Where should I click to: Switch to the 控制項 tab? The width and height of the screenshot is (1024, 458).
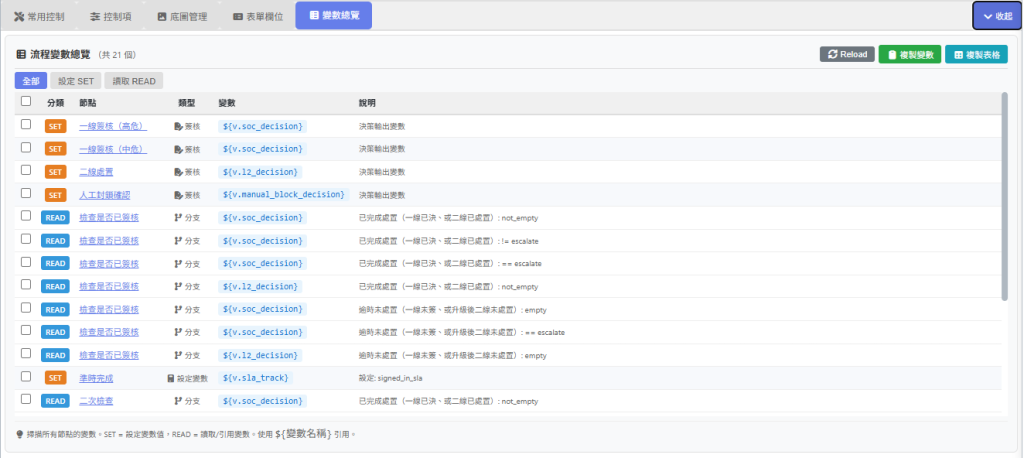click(x=111, y=17)
